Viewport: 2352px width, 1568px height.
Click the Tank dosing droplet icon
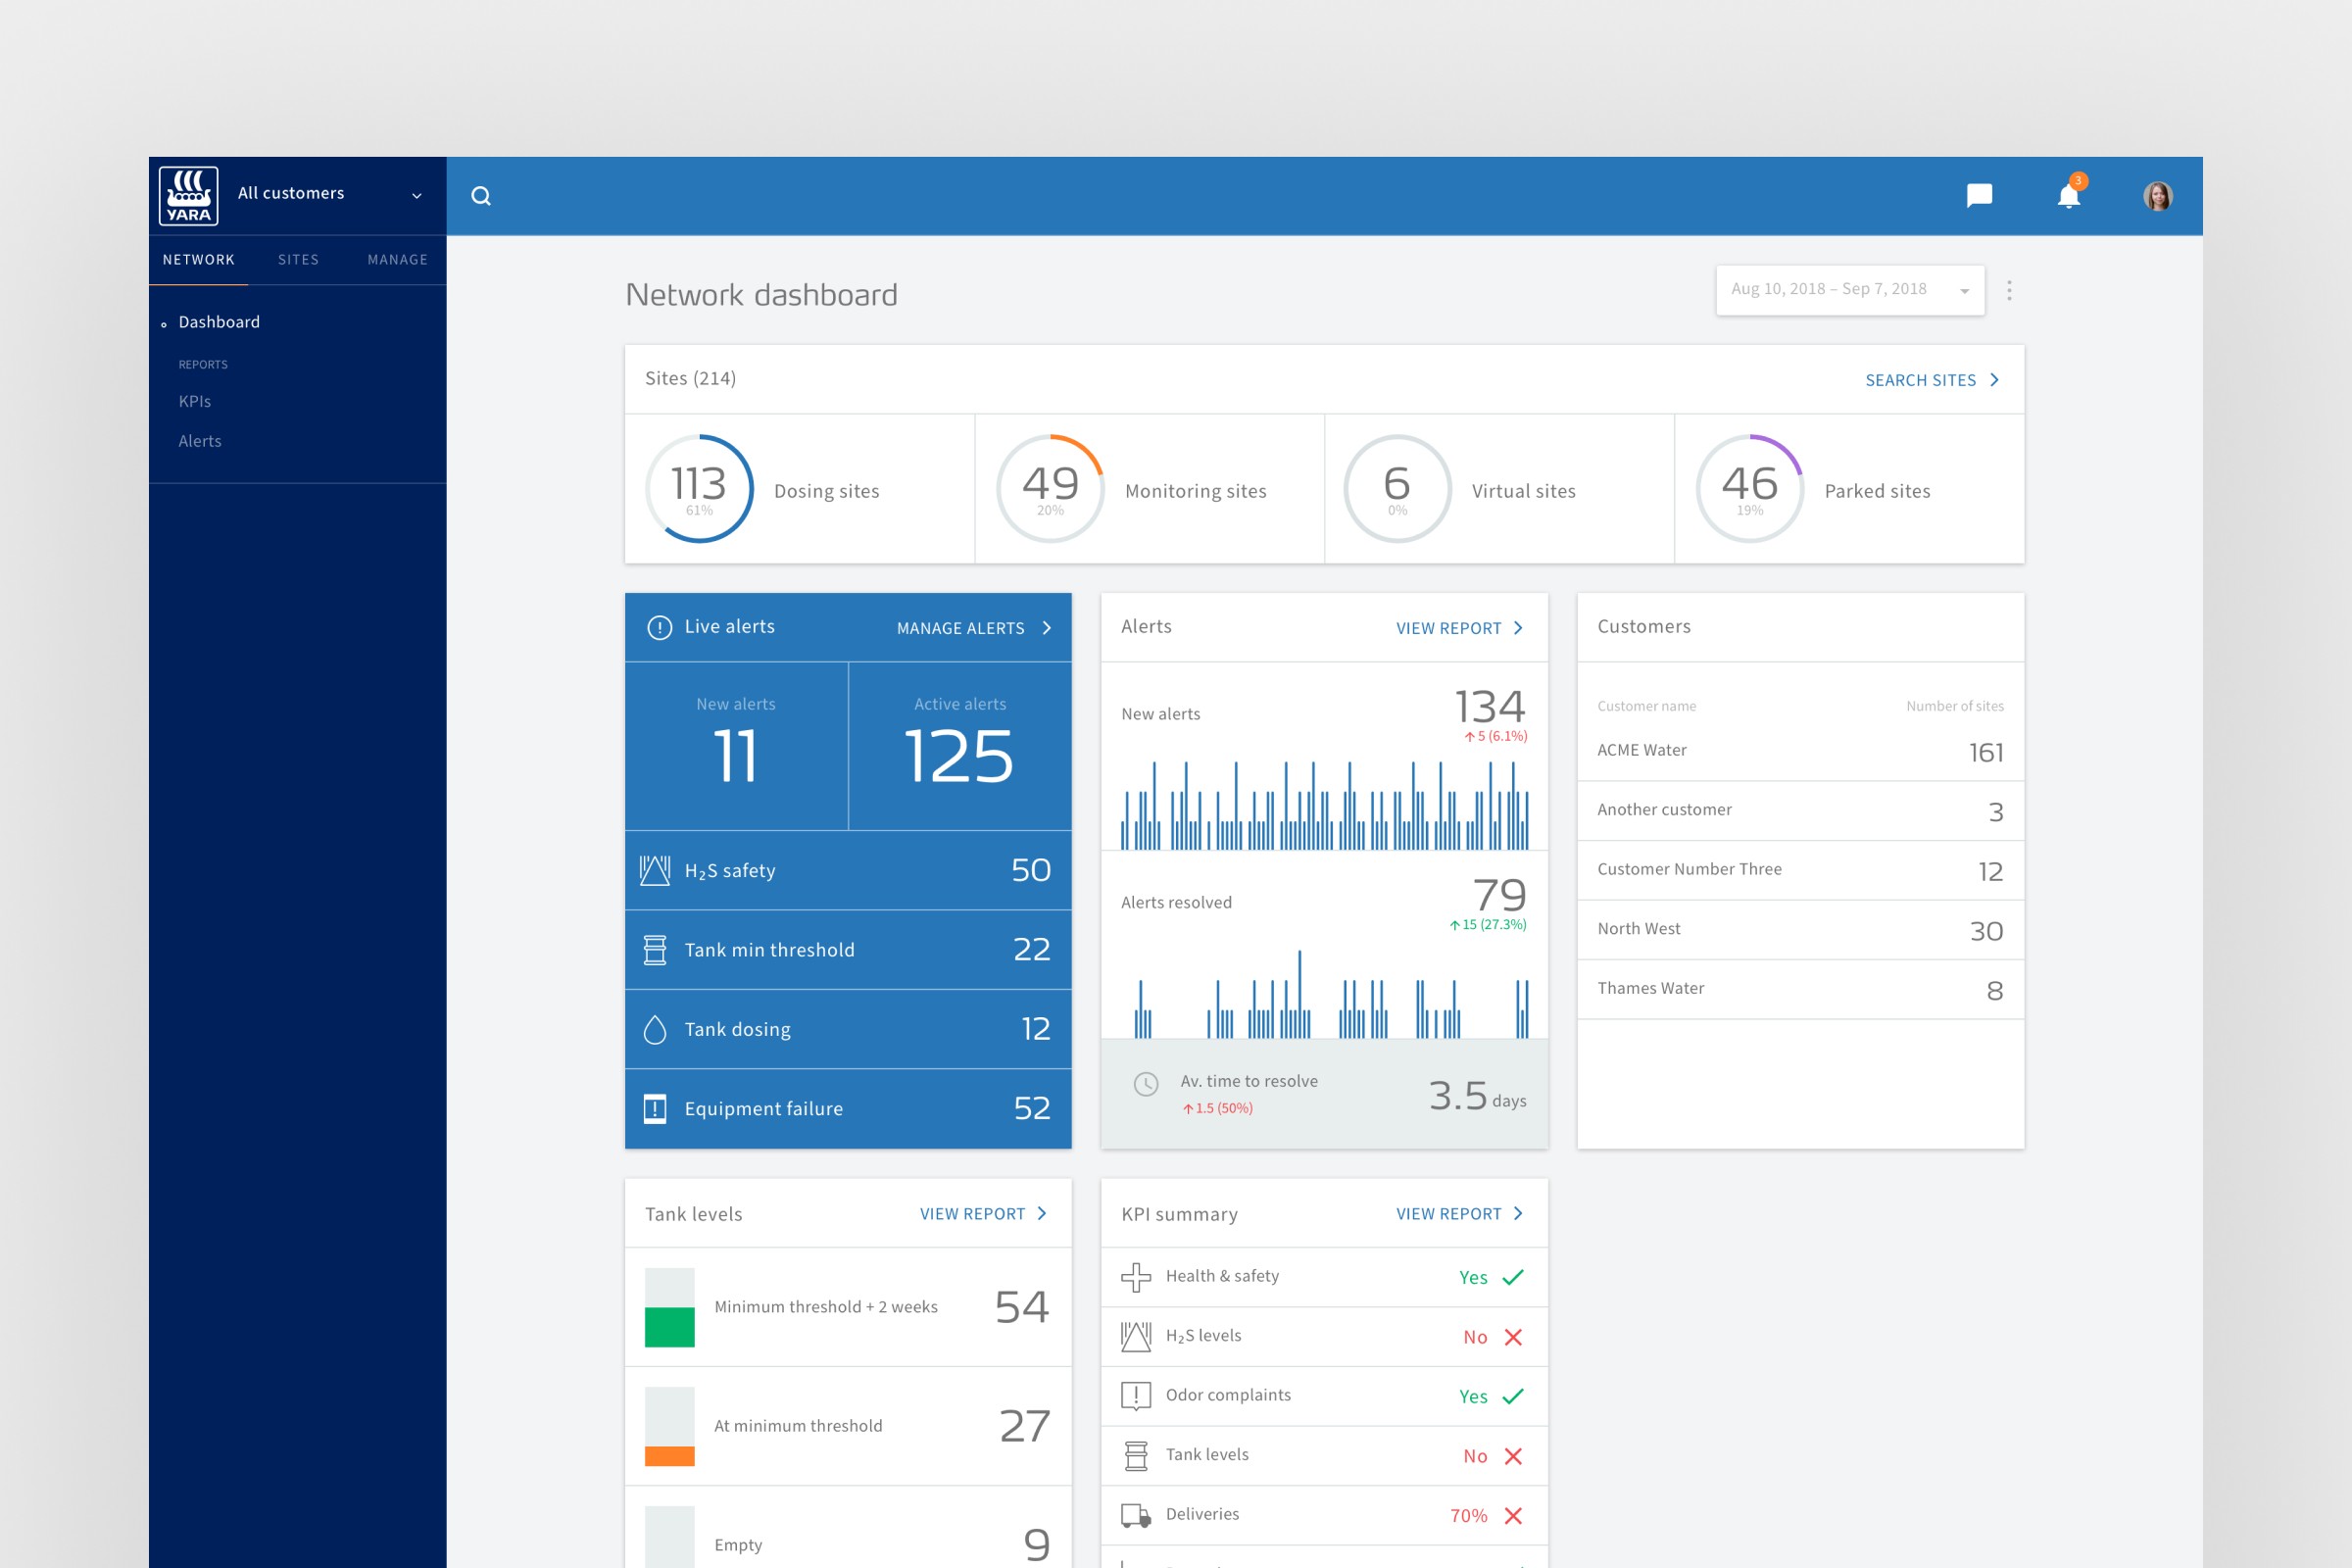coord(656,1028)
